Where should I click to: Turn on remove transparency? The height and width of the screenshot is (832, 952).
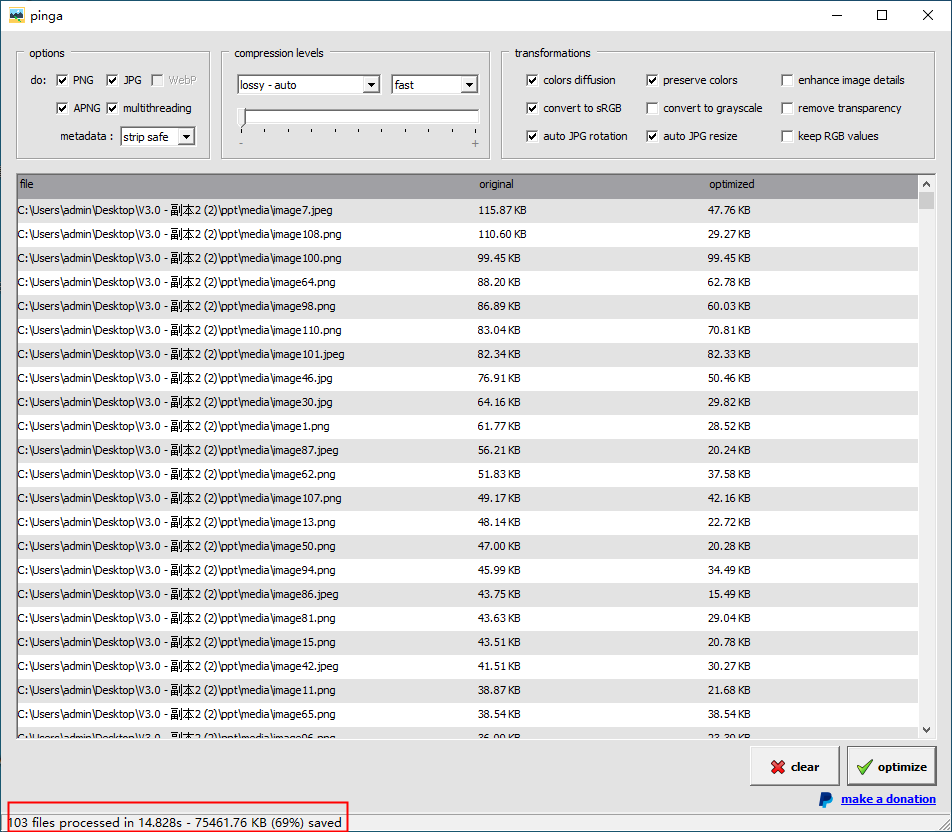tap(788, 108)
